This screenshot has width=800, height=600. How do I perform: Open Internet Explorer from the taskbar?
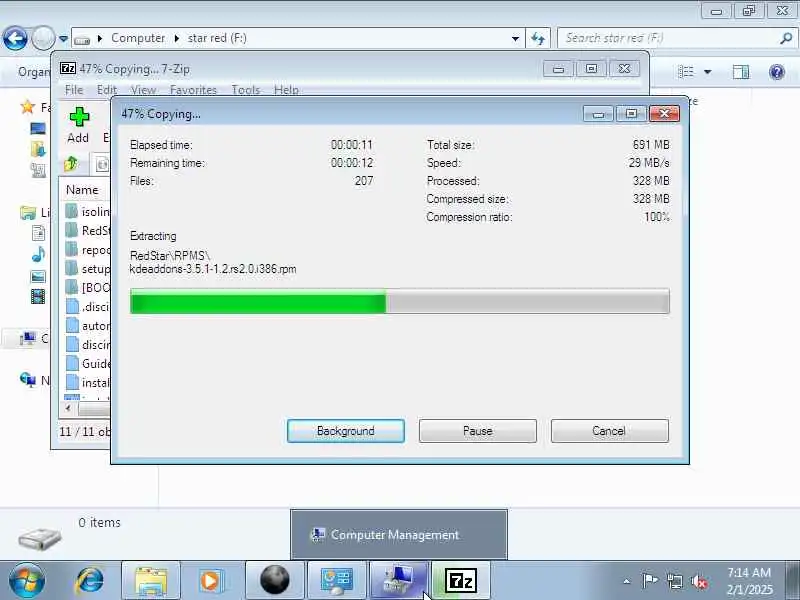coord(90,580)
